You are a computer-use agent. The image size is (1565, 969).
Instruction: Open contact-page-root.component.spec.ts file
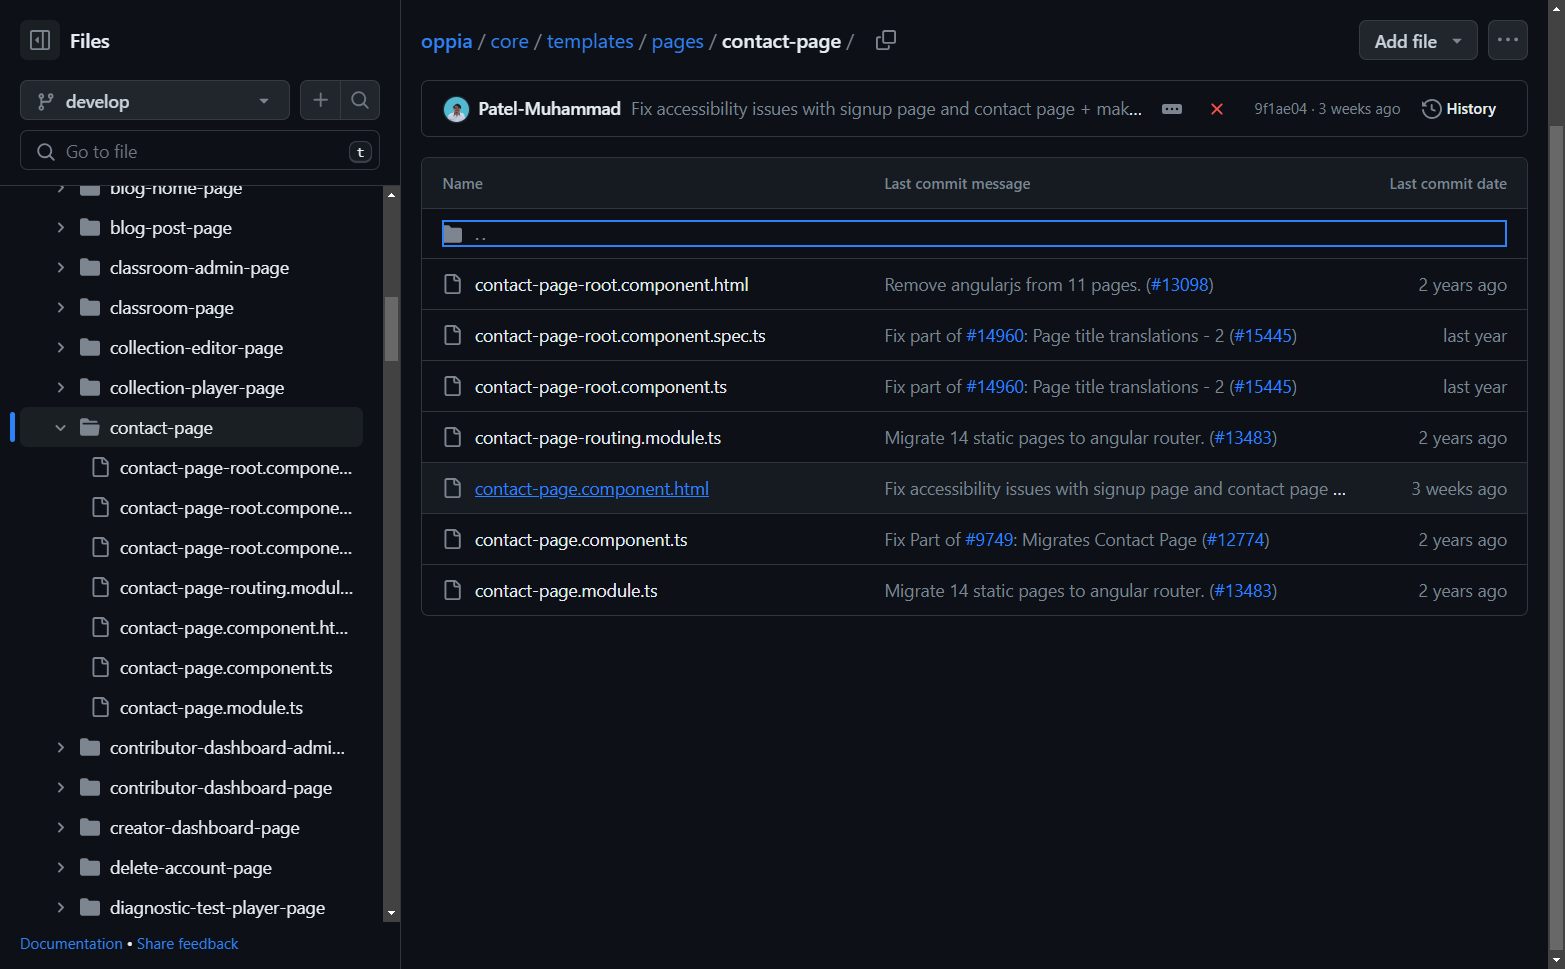620,336
